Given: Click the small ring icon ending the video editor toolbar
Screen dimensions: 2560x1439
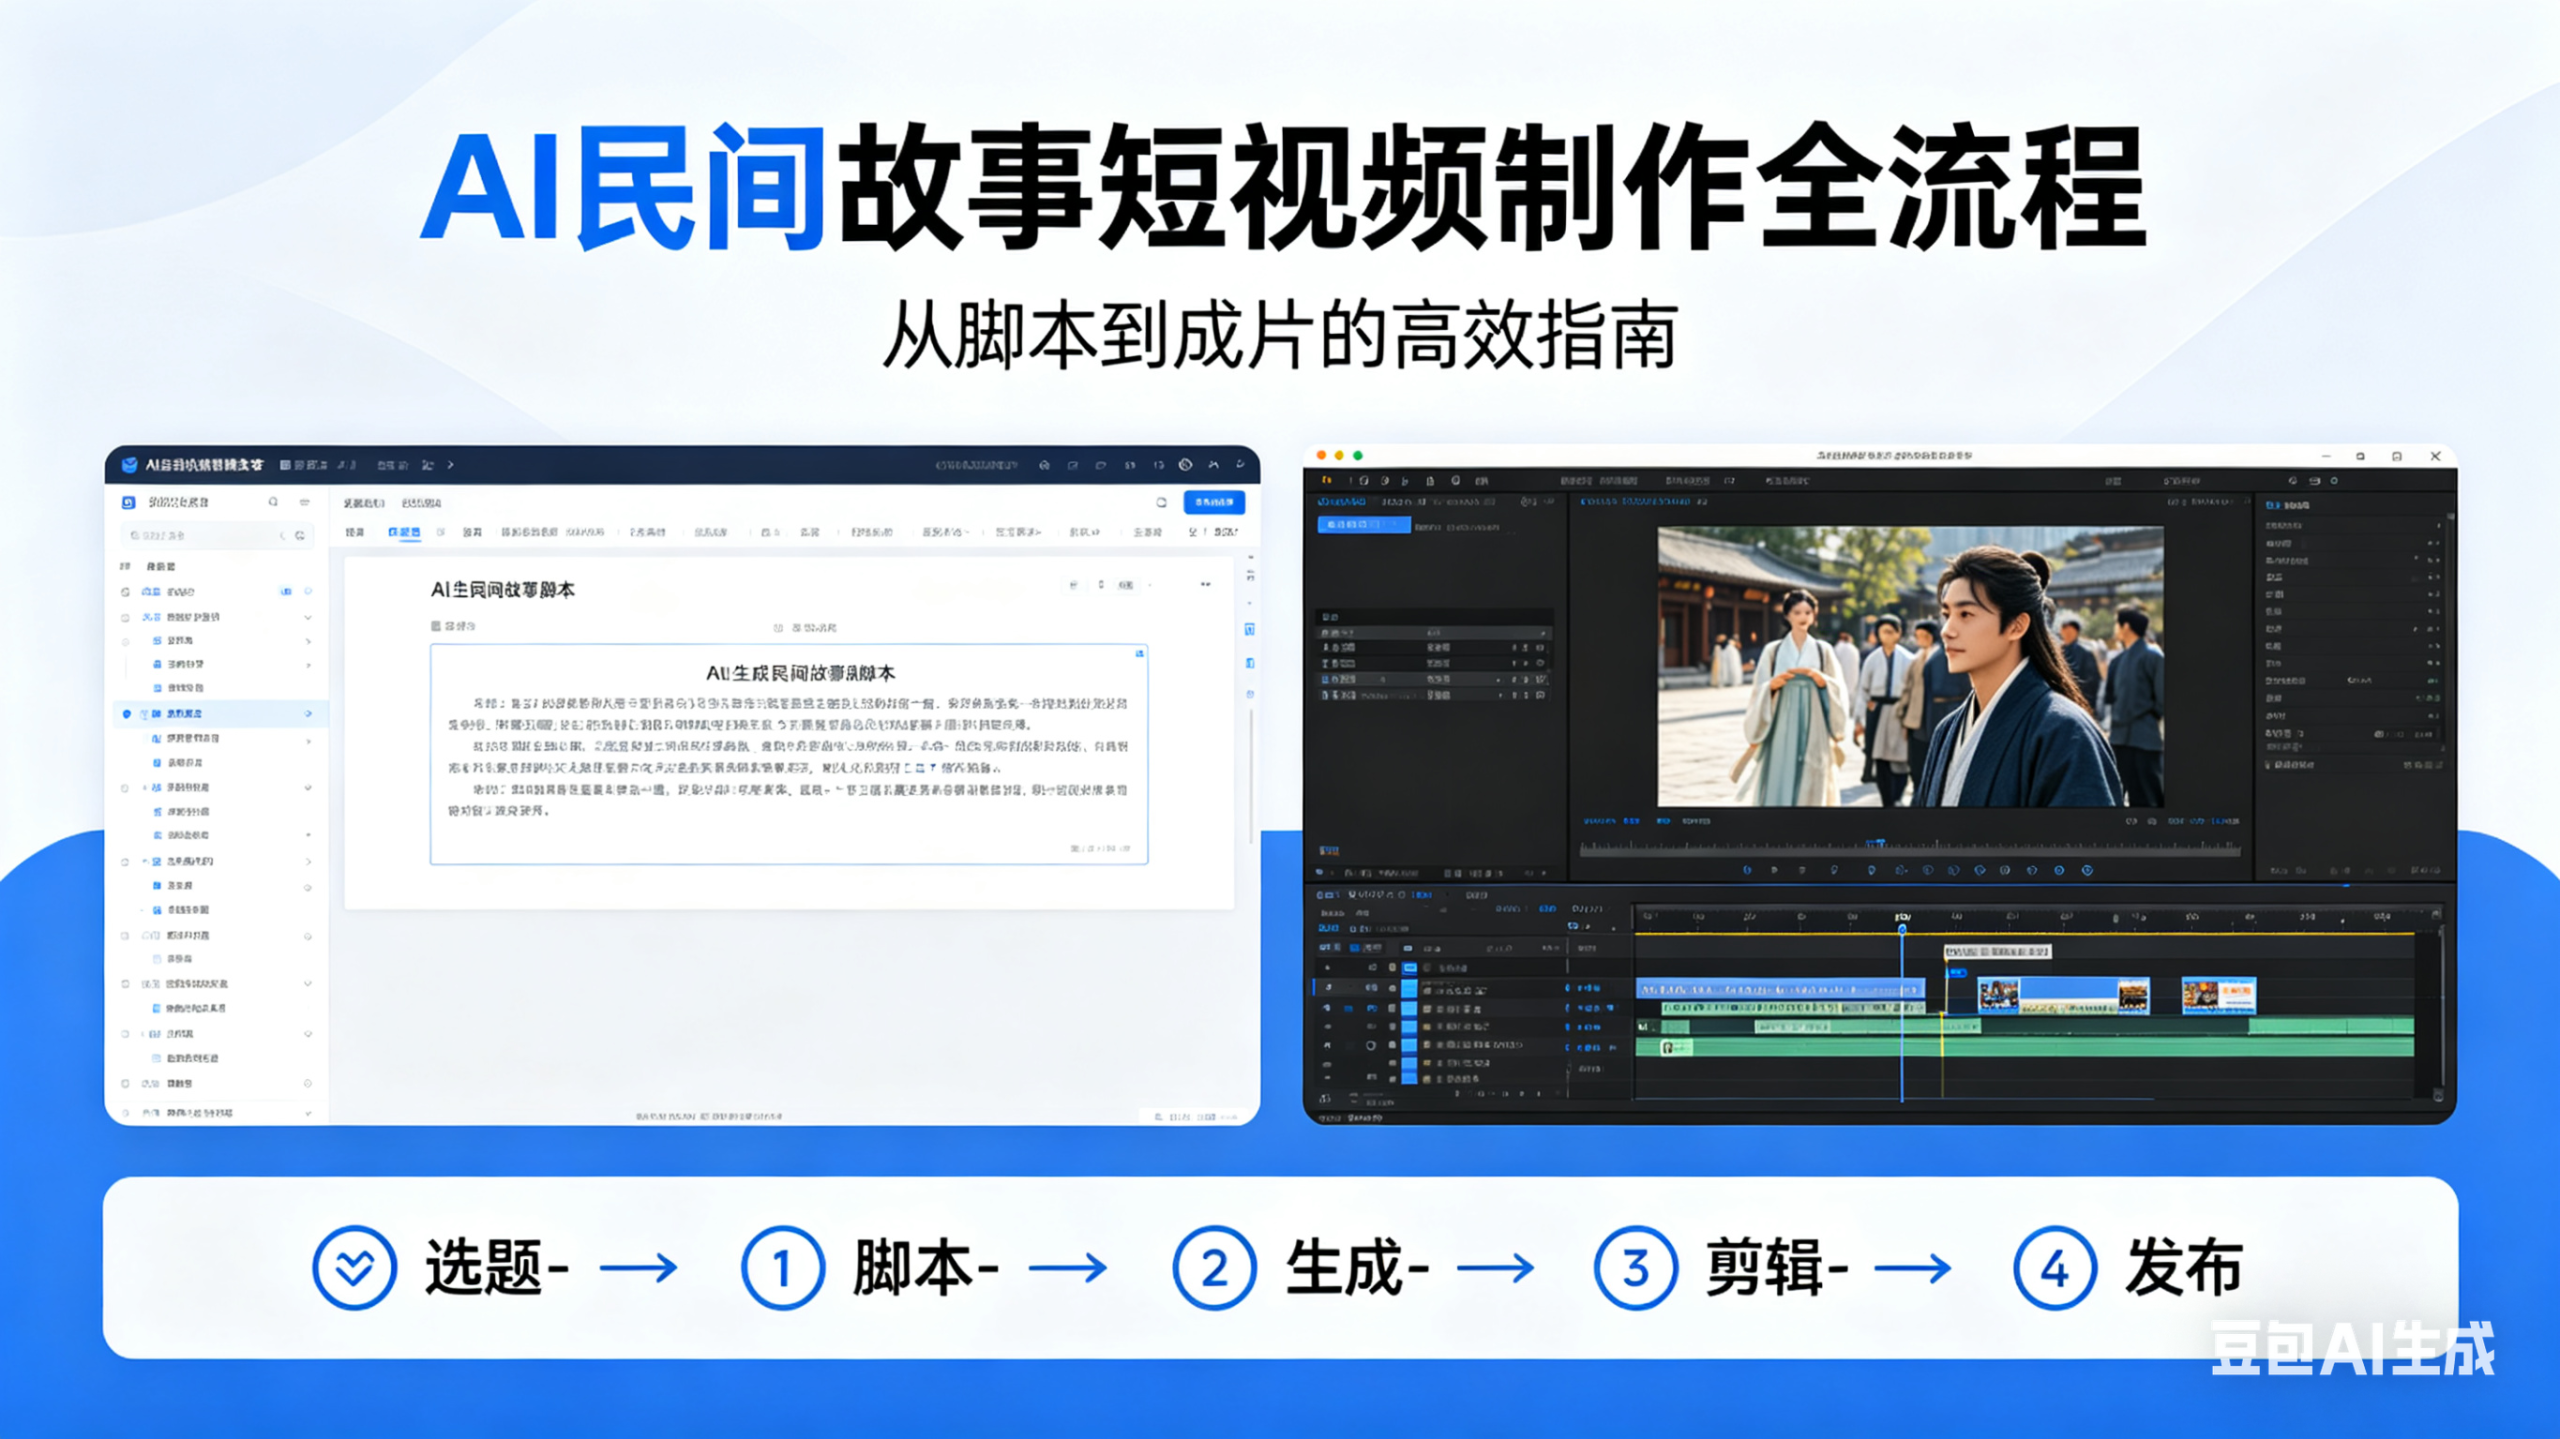Looking at the screenshot, I should pyautogui.click(x=2334, y=481).
